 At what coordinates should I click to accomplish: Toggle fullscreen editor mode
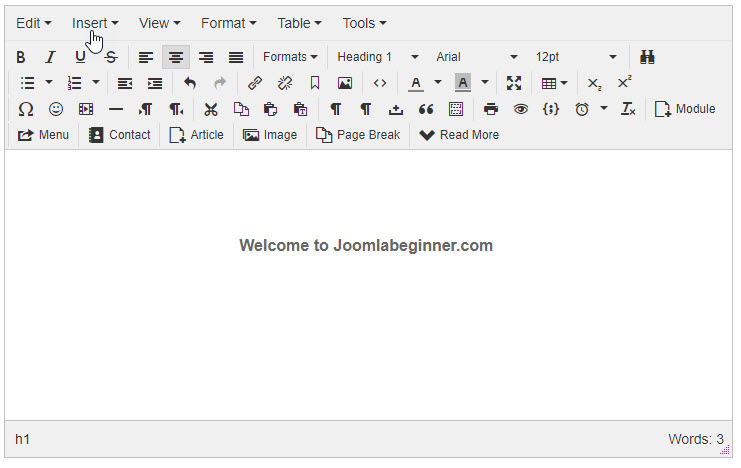(514, 83)
